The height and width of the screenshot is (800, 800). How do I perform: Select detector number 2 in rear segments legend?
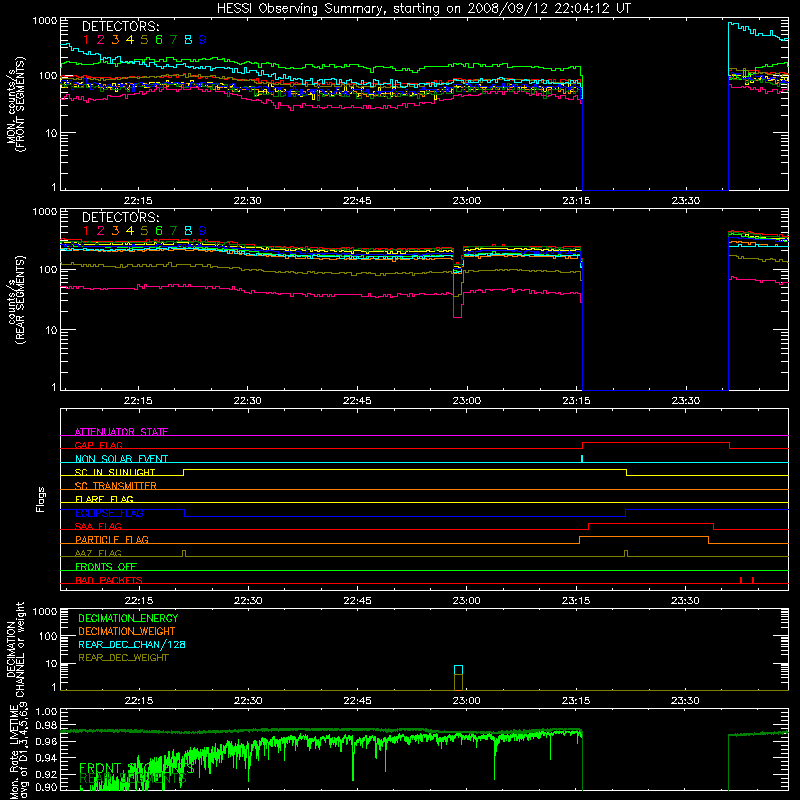click(x=101, y=231)
